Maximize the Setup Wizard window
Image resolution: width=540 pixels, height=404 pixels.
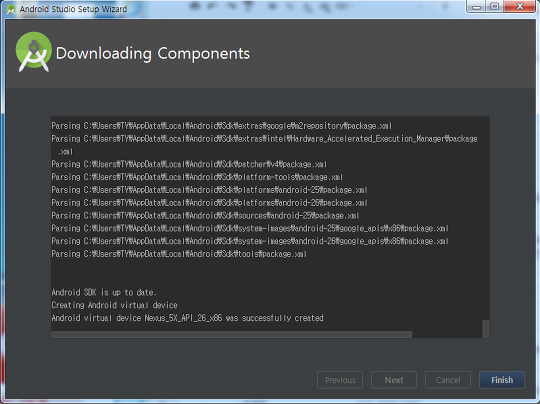tap(495, 6)
